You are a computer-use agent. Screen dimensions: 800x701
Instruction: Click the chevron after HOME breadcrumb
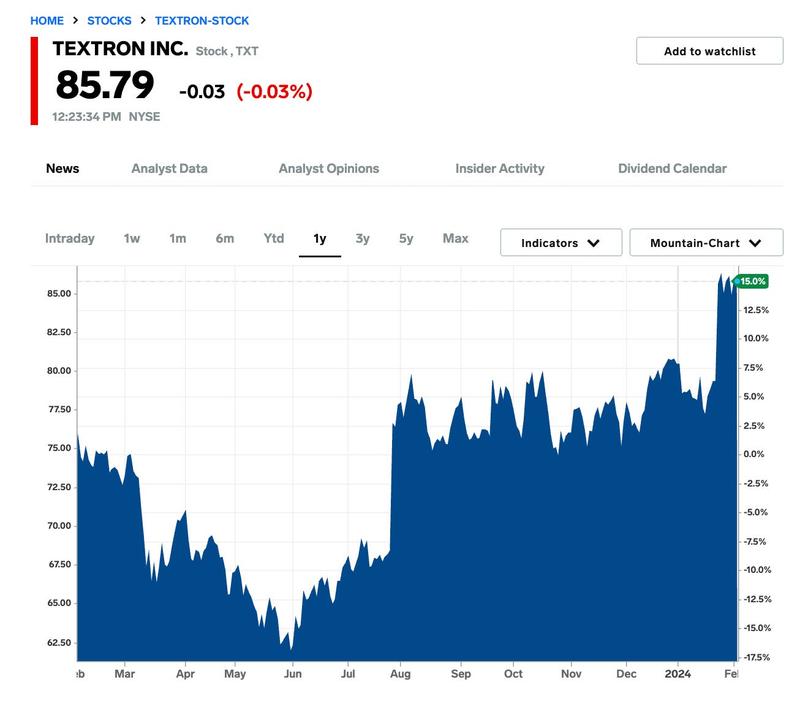pyautogui.click(x=76, y=20)
